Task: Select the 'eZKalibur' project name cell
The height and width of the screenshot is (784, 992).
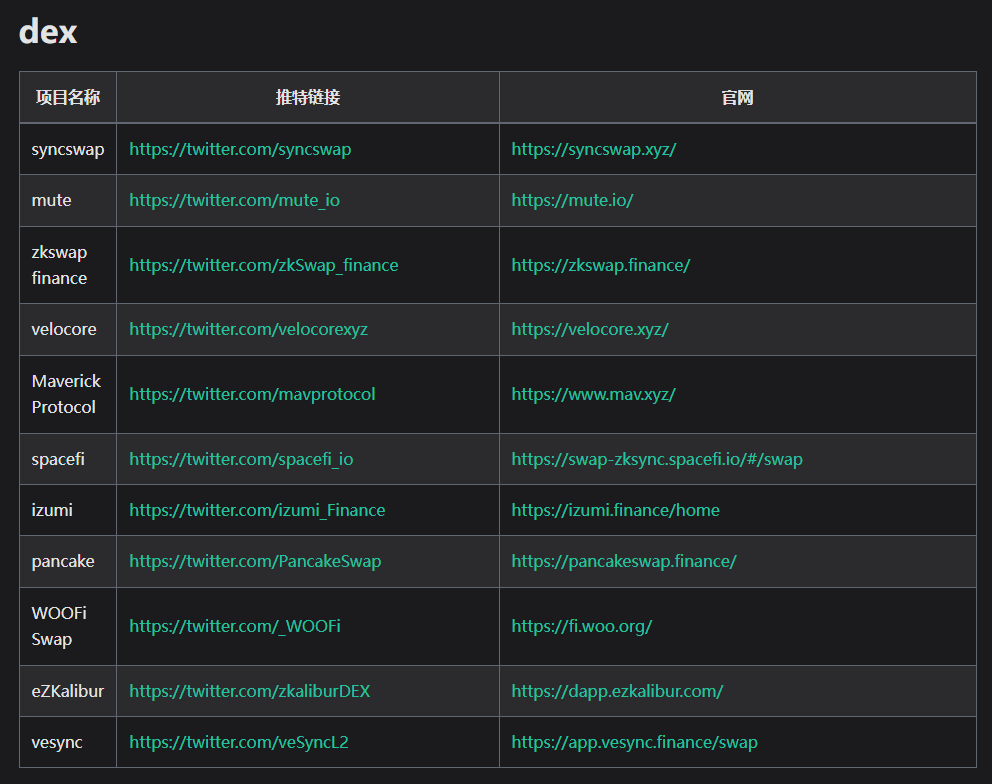Action: (68, 692)
